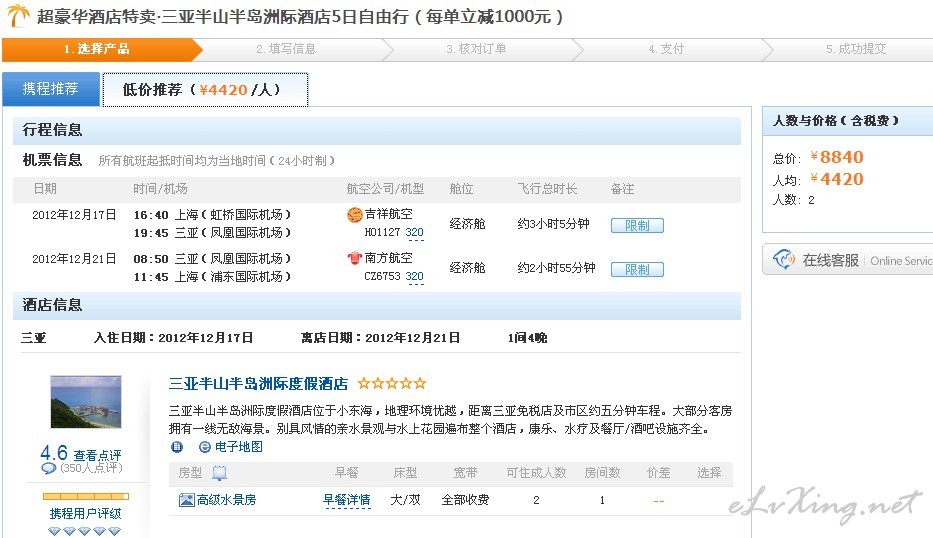This screenshot has width=933, height=538.
Task: Click the China Southern Airlines logo icon
Action: click(x=355, y=258)
